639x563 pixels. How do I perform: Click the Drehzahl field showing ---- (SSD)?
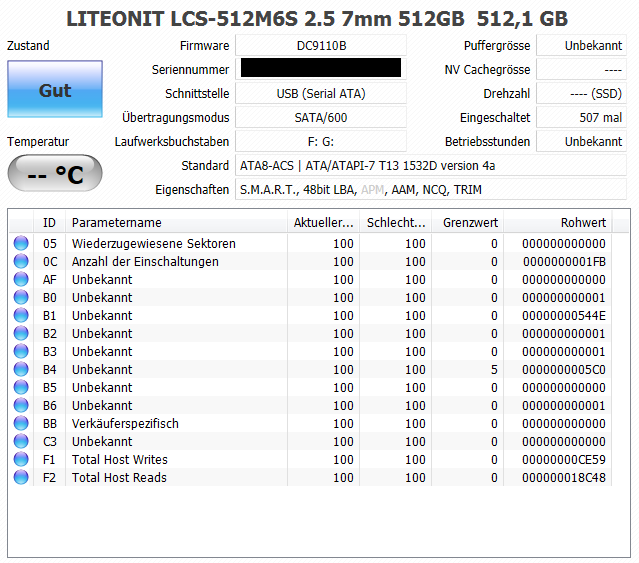581,93
